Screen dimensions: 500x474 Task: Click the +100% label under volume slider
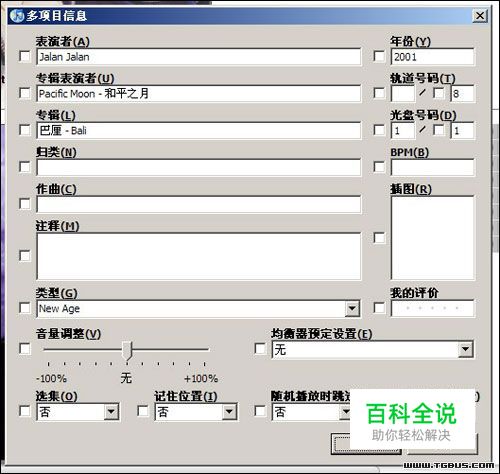pos(201,378)
